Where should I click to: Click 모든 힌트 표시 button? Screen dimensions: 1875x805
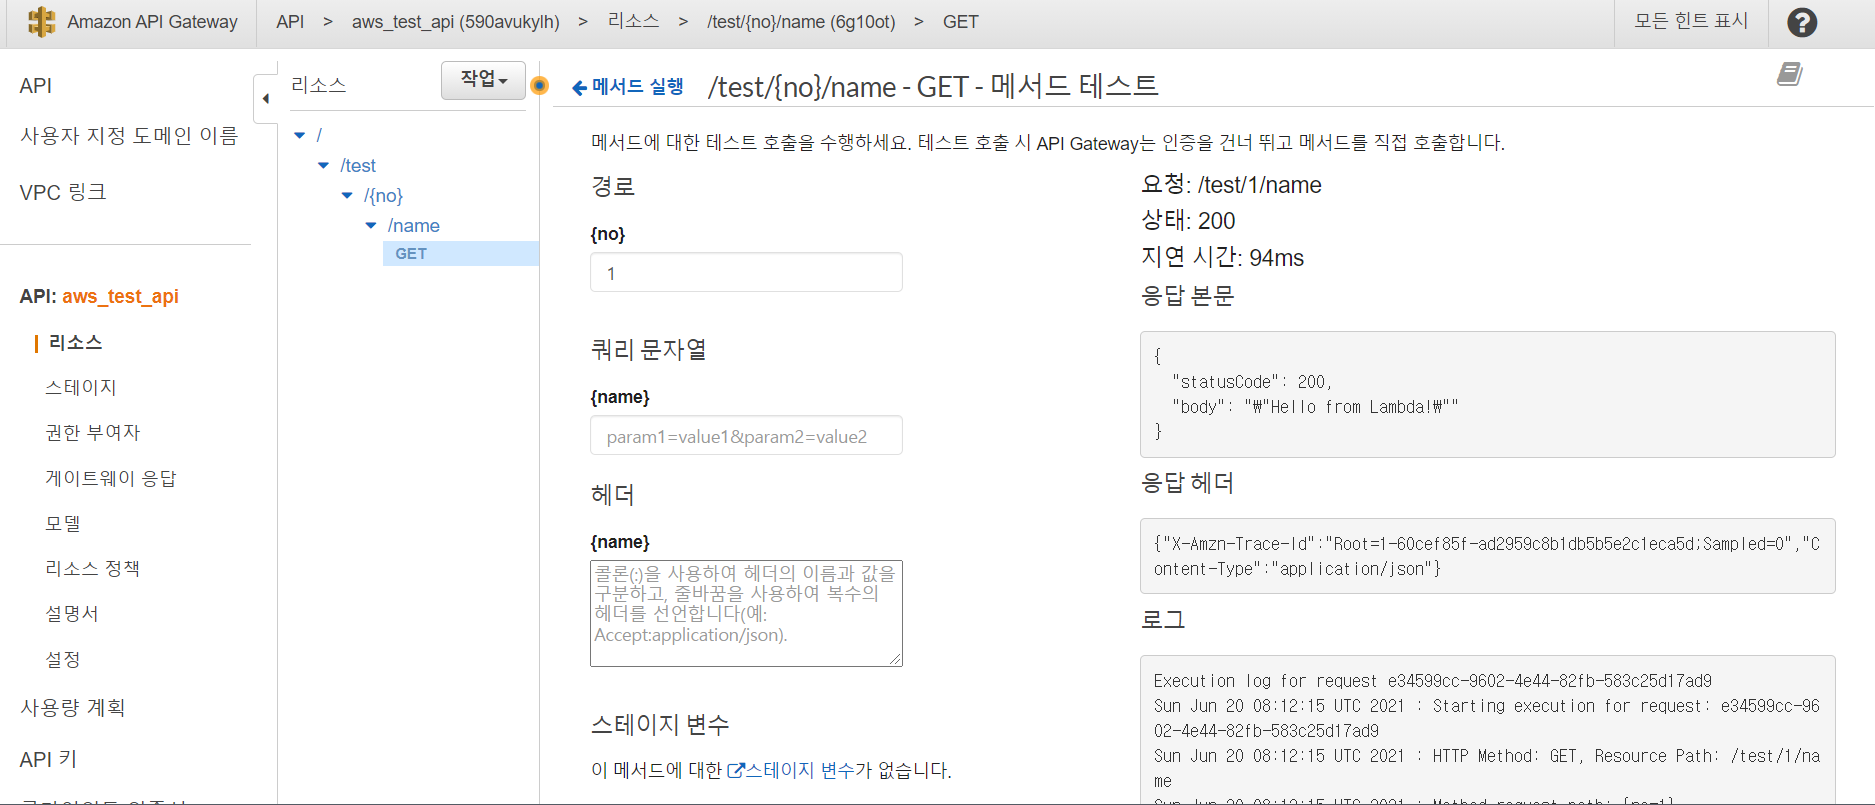[x=1691, y=21]
